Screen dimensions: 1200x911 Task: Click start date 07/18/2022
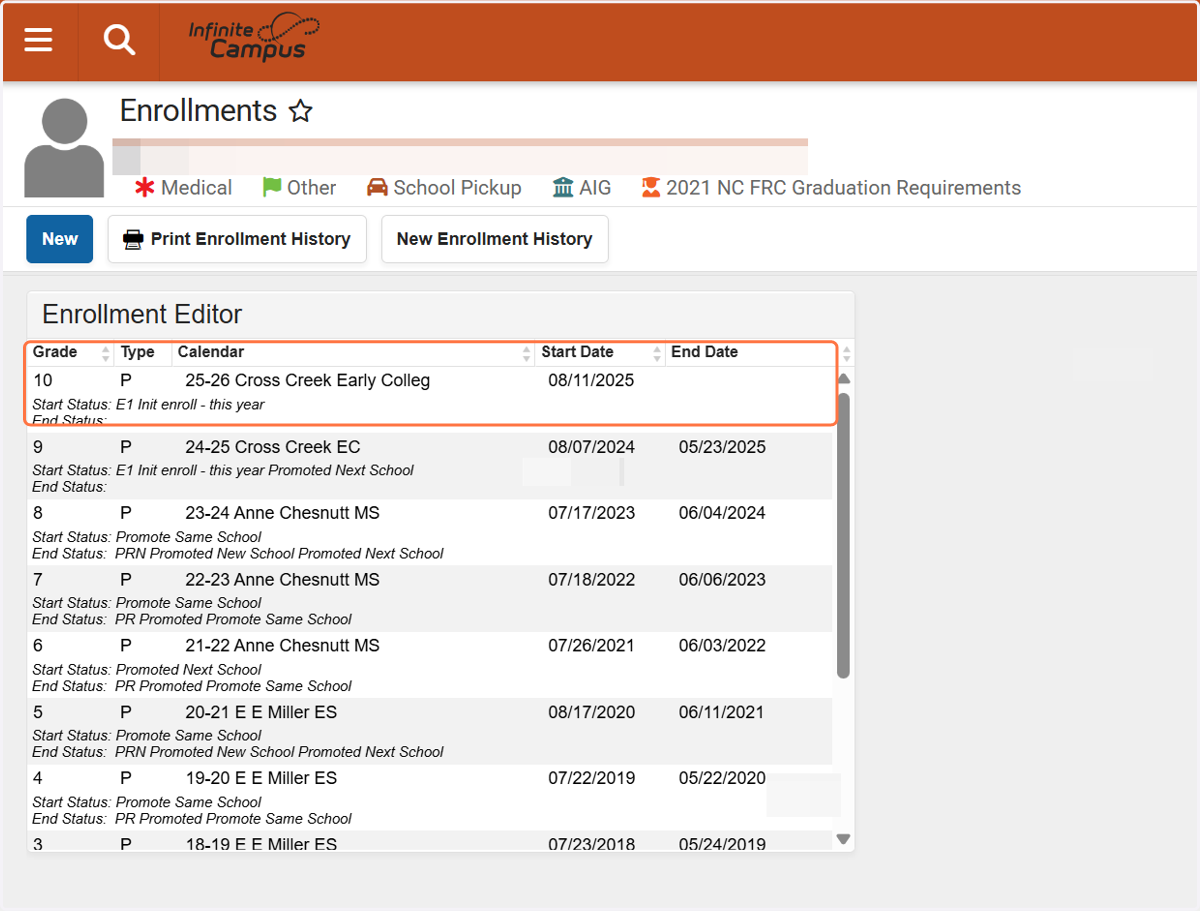coord(591,580)
